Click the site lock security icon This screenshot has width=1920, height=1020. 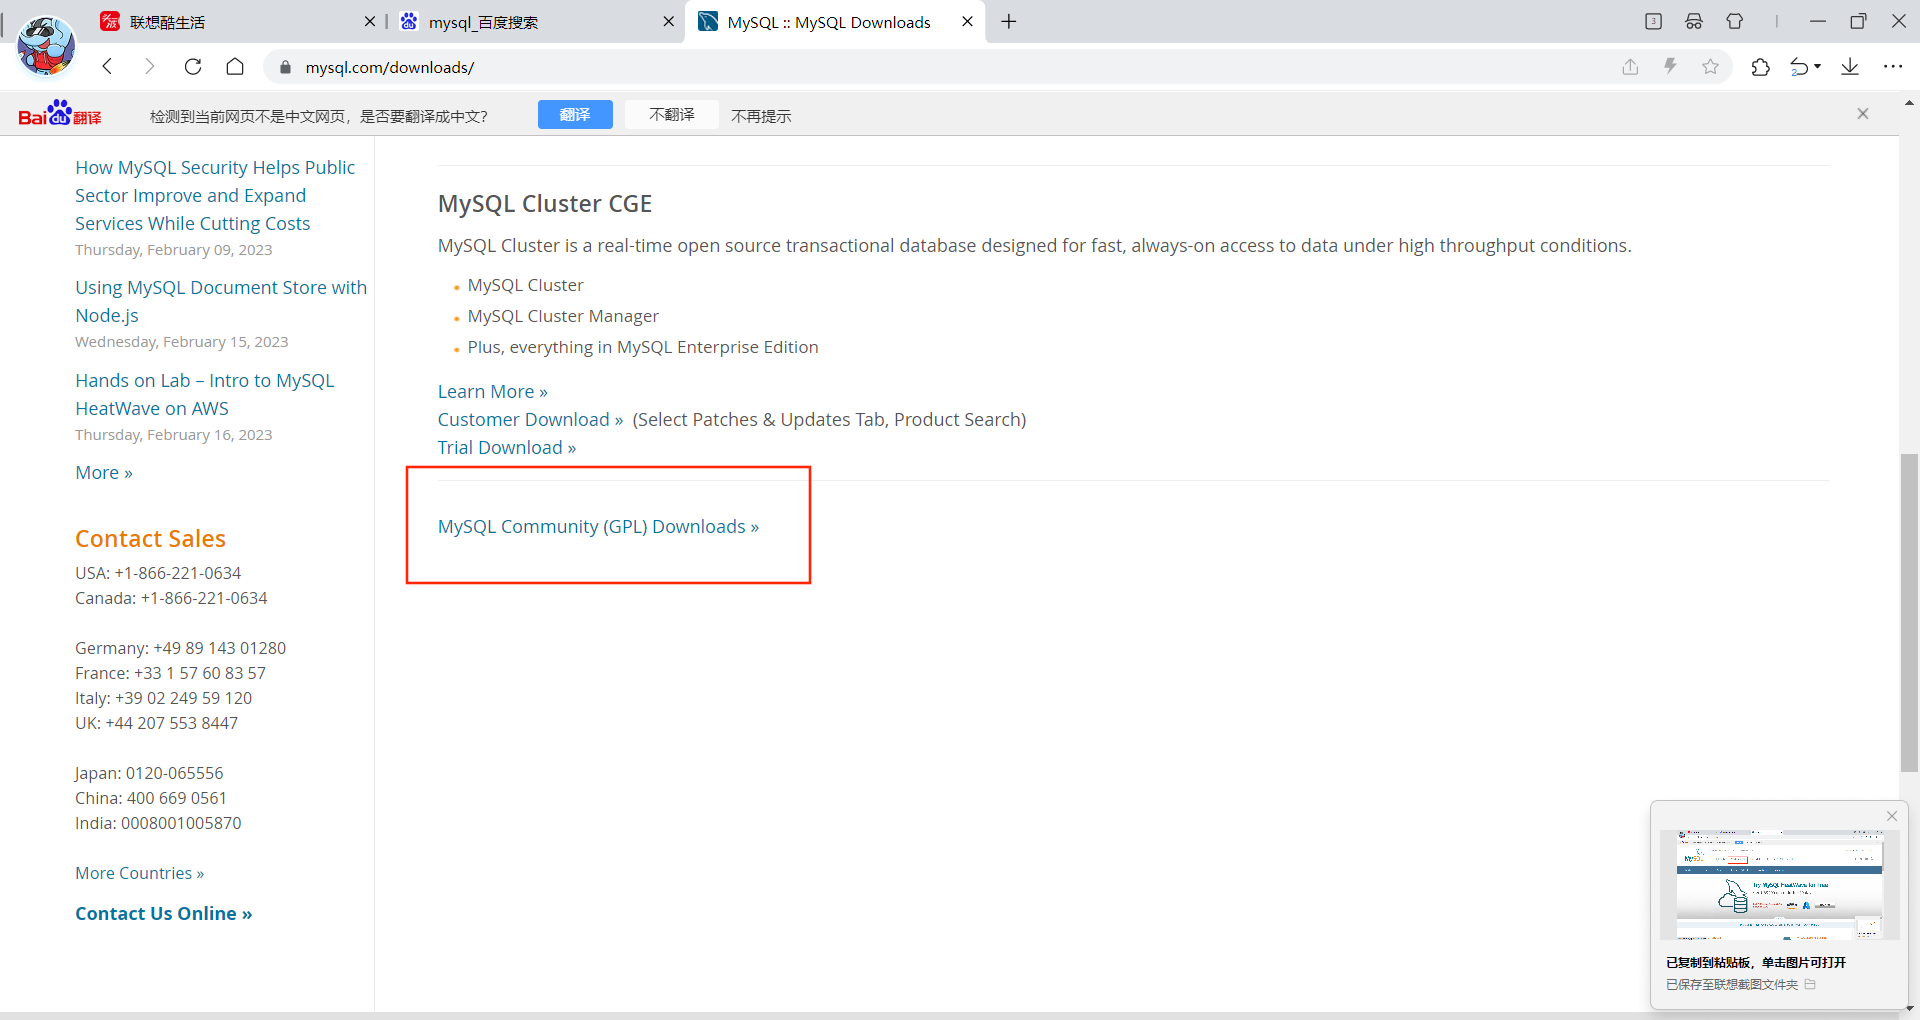tap(285, 67)
